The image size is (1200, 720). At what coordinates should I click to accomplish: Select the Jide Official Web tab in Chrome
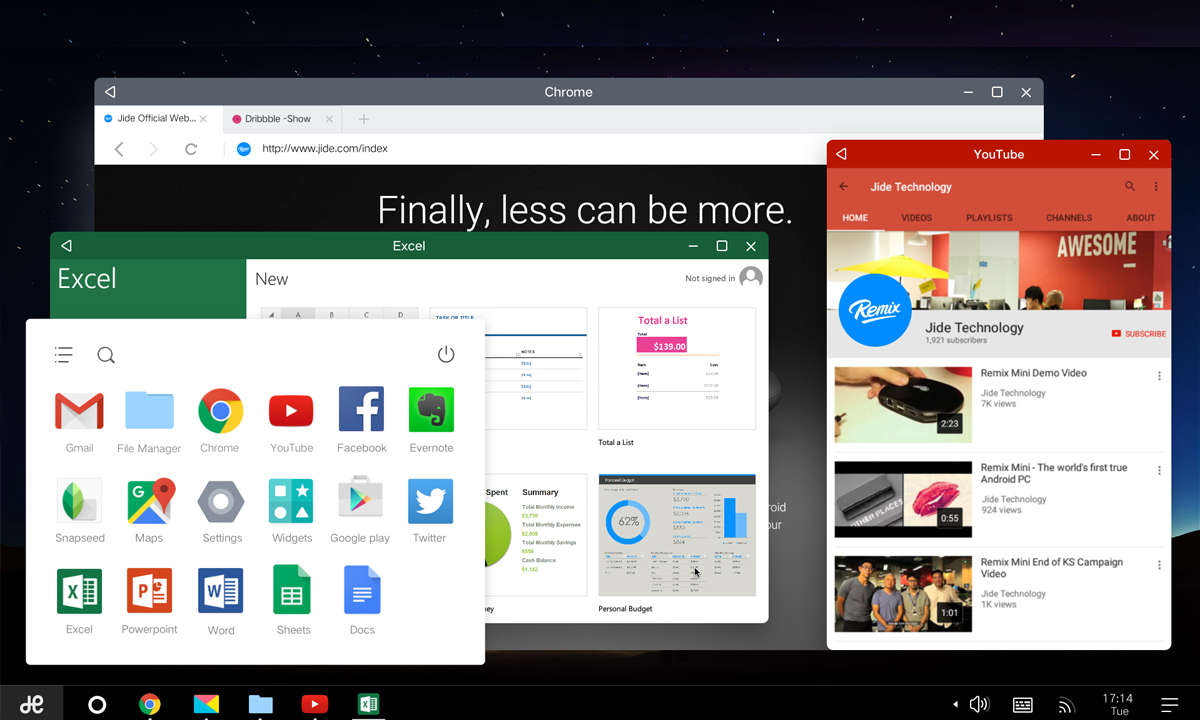(156, 118)
